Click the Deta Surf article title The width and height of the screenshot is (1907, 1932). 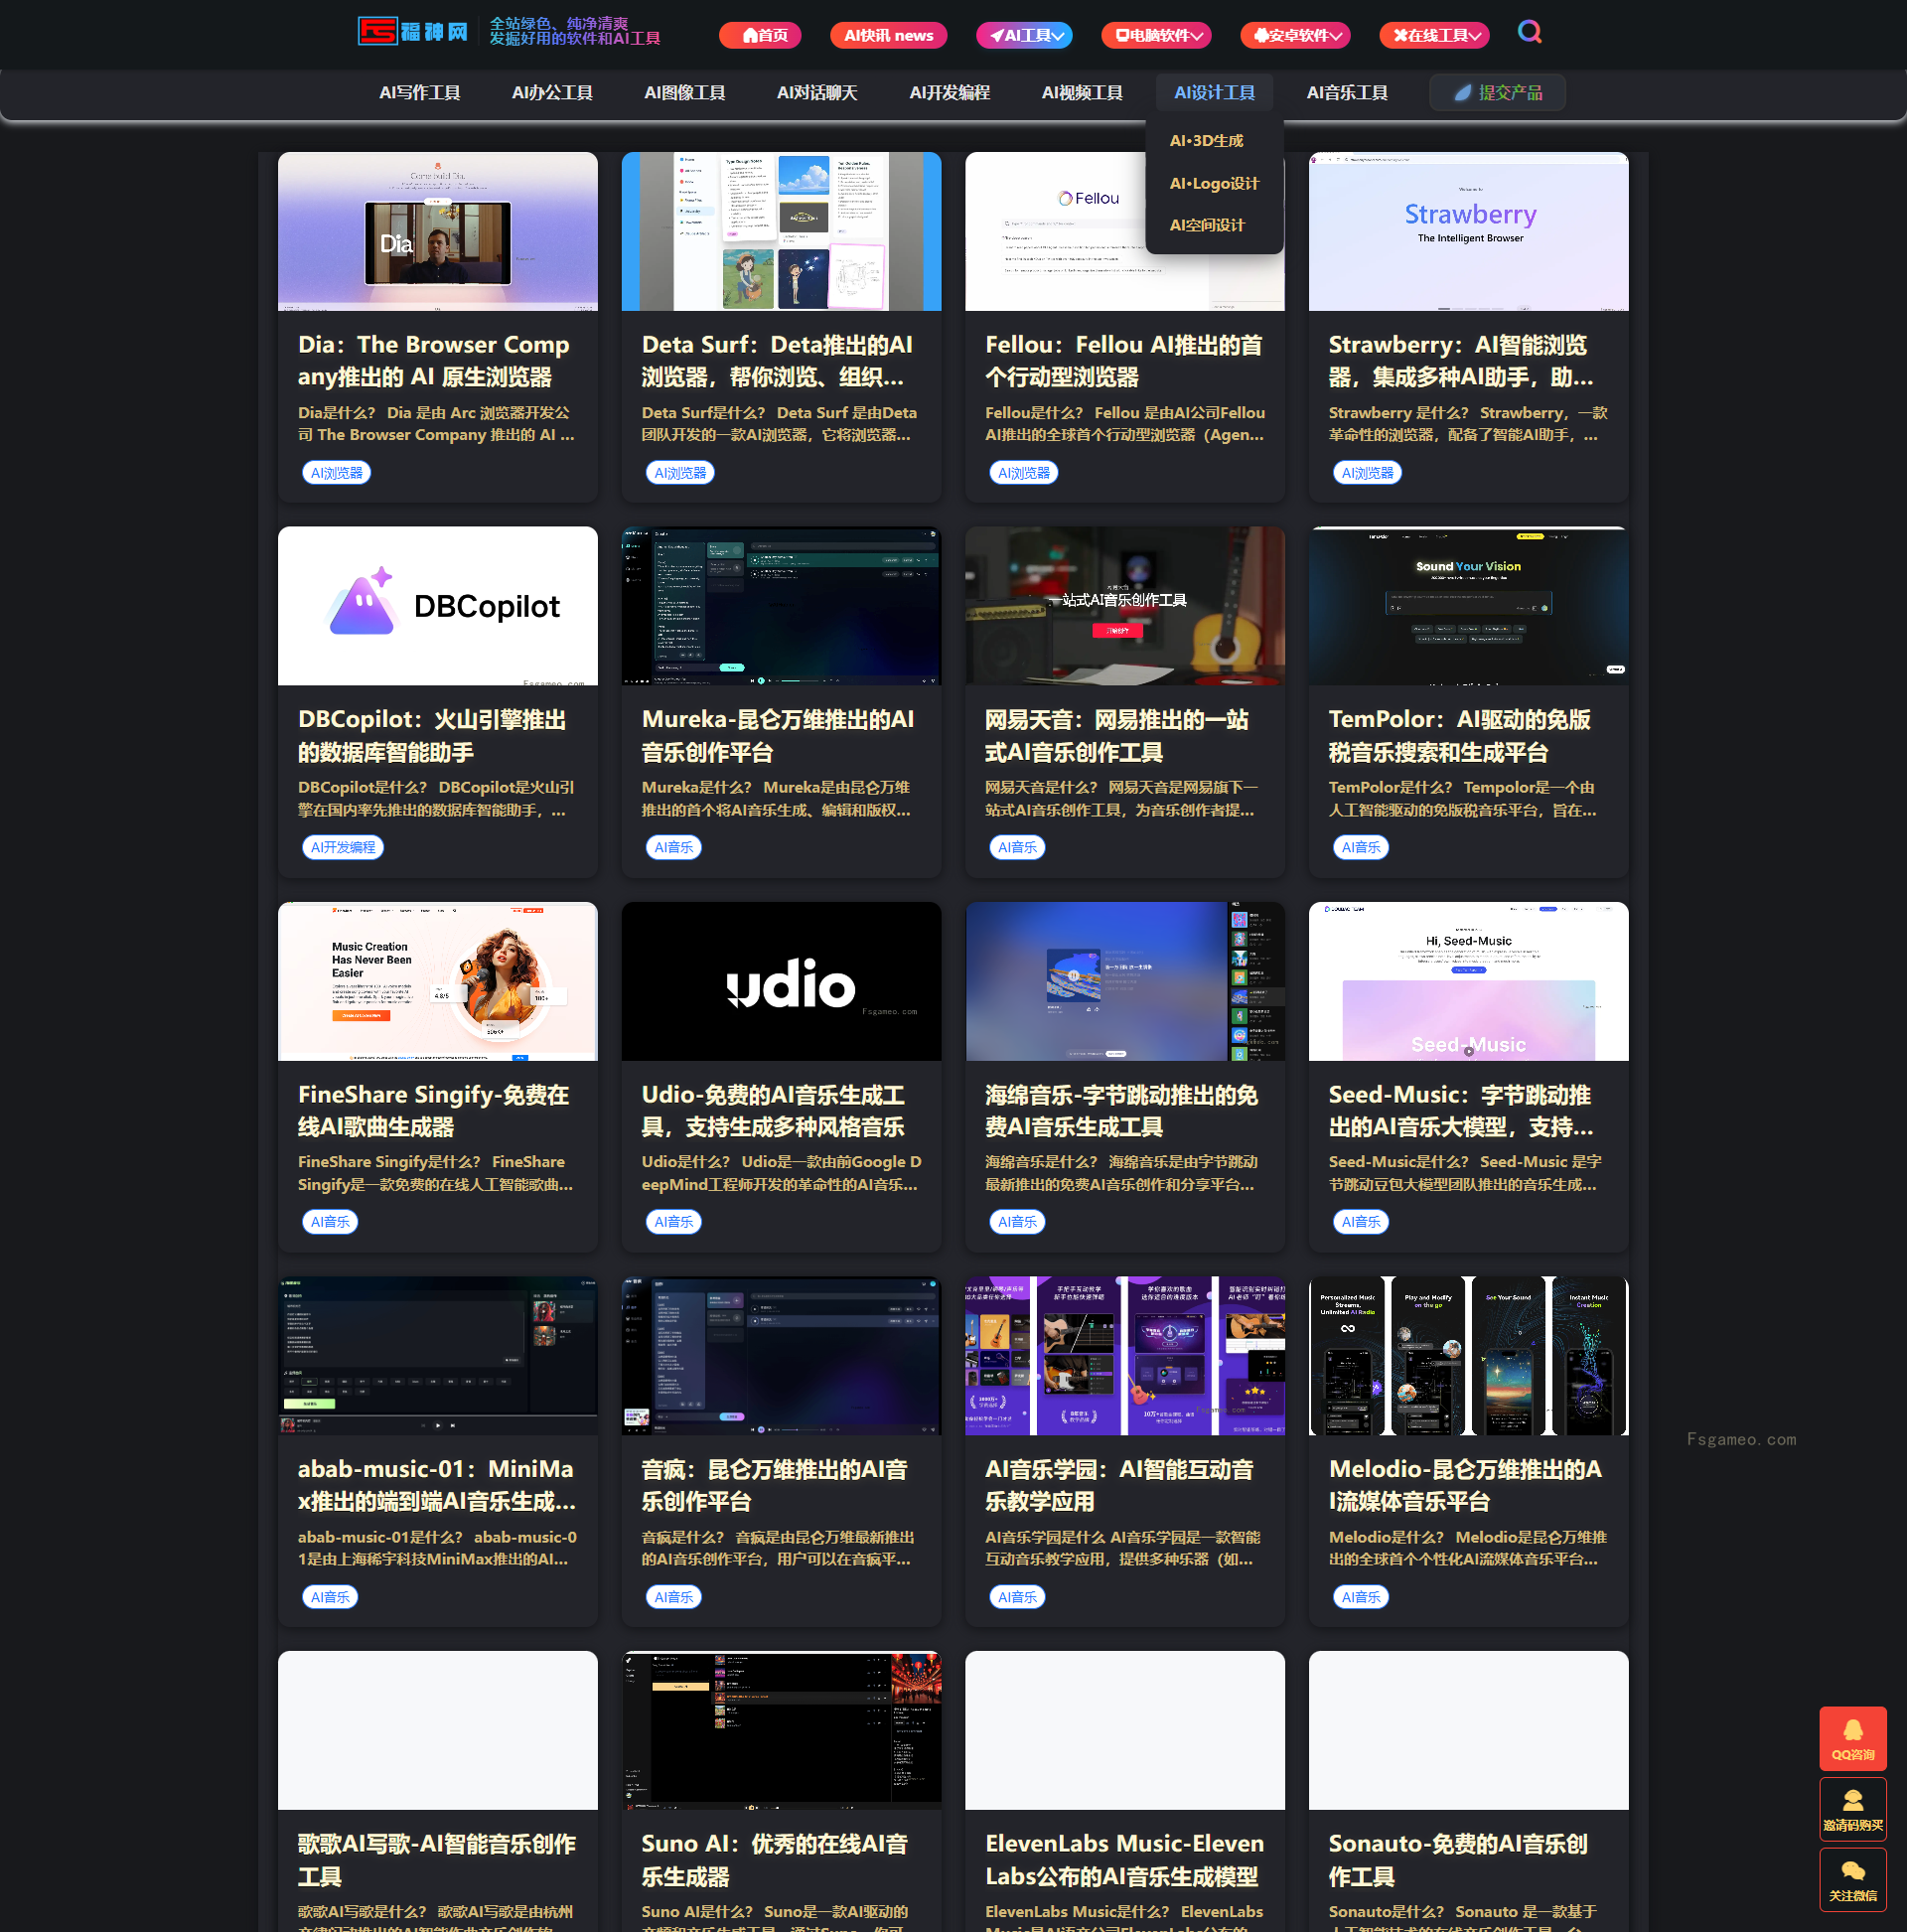coord(777,361)
